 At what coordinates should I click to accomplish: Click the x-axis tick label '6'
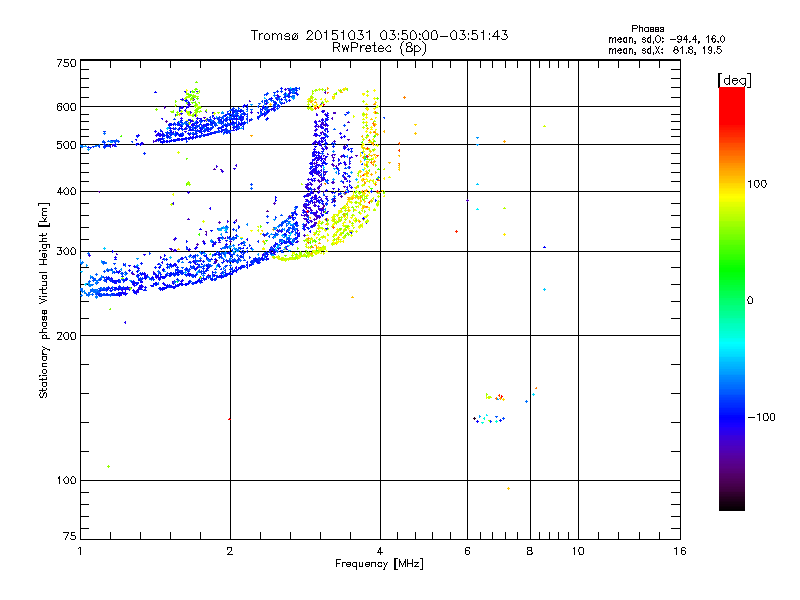(467, 551)
